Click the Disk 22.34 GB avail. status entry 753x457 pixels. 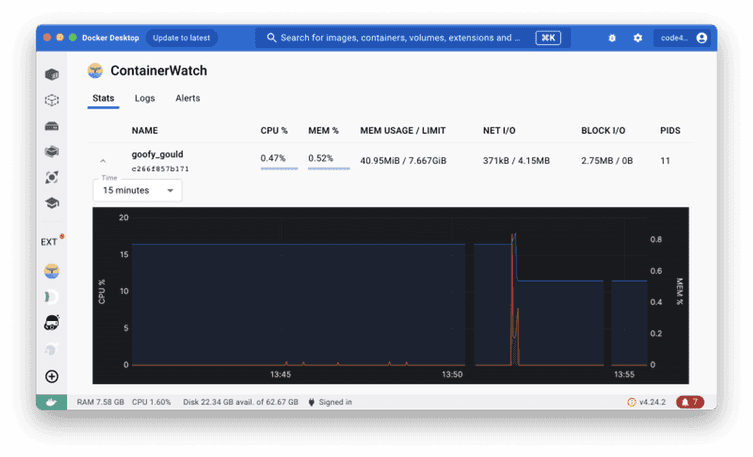[x=241, y=402]
